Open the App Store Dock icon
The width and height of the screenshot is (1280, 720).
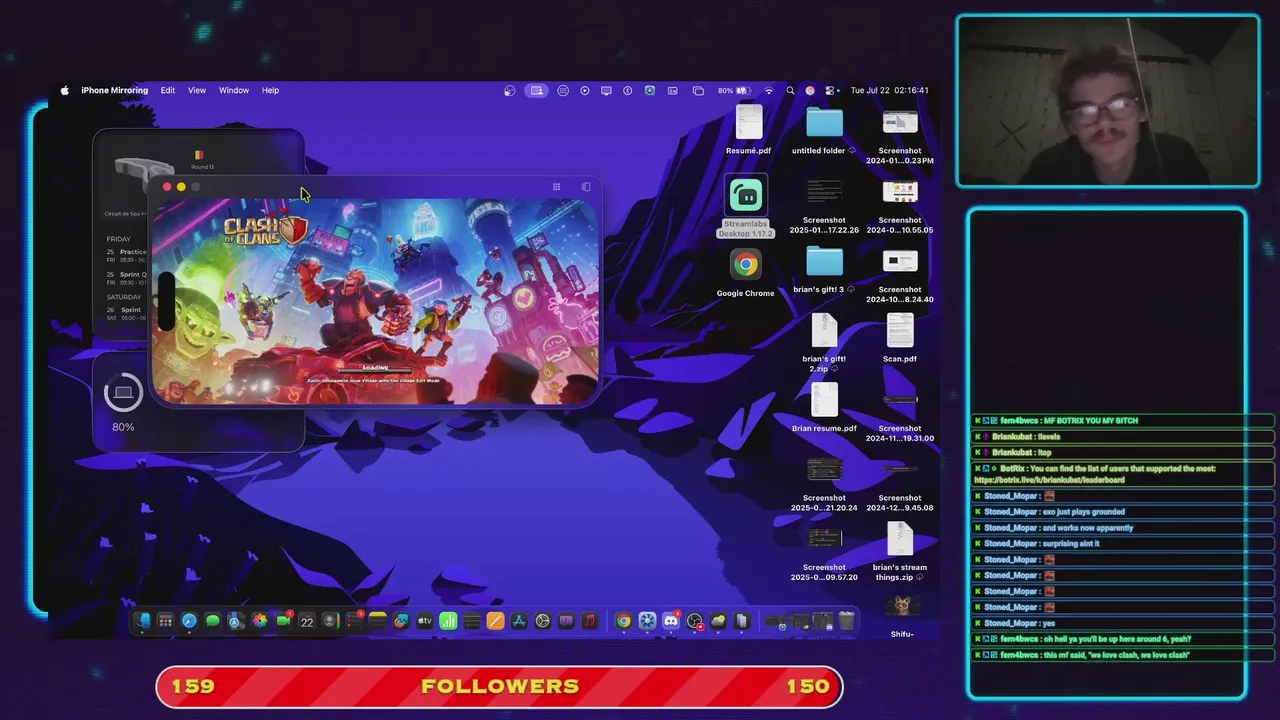519,621
